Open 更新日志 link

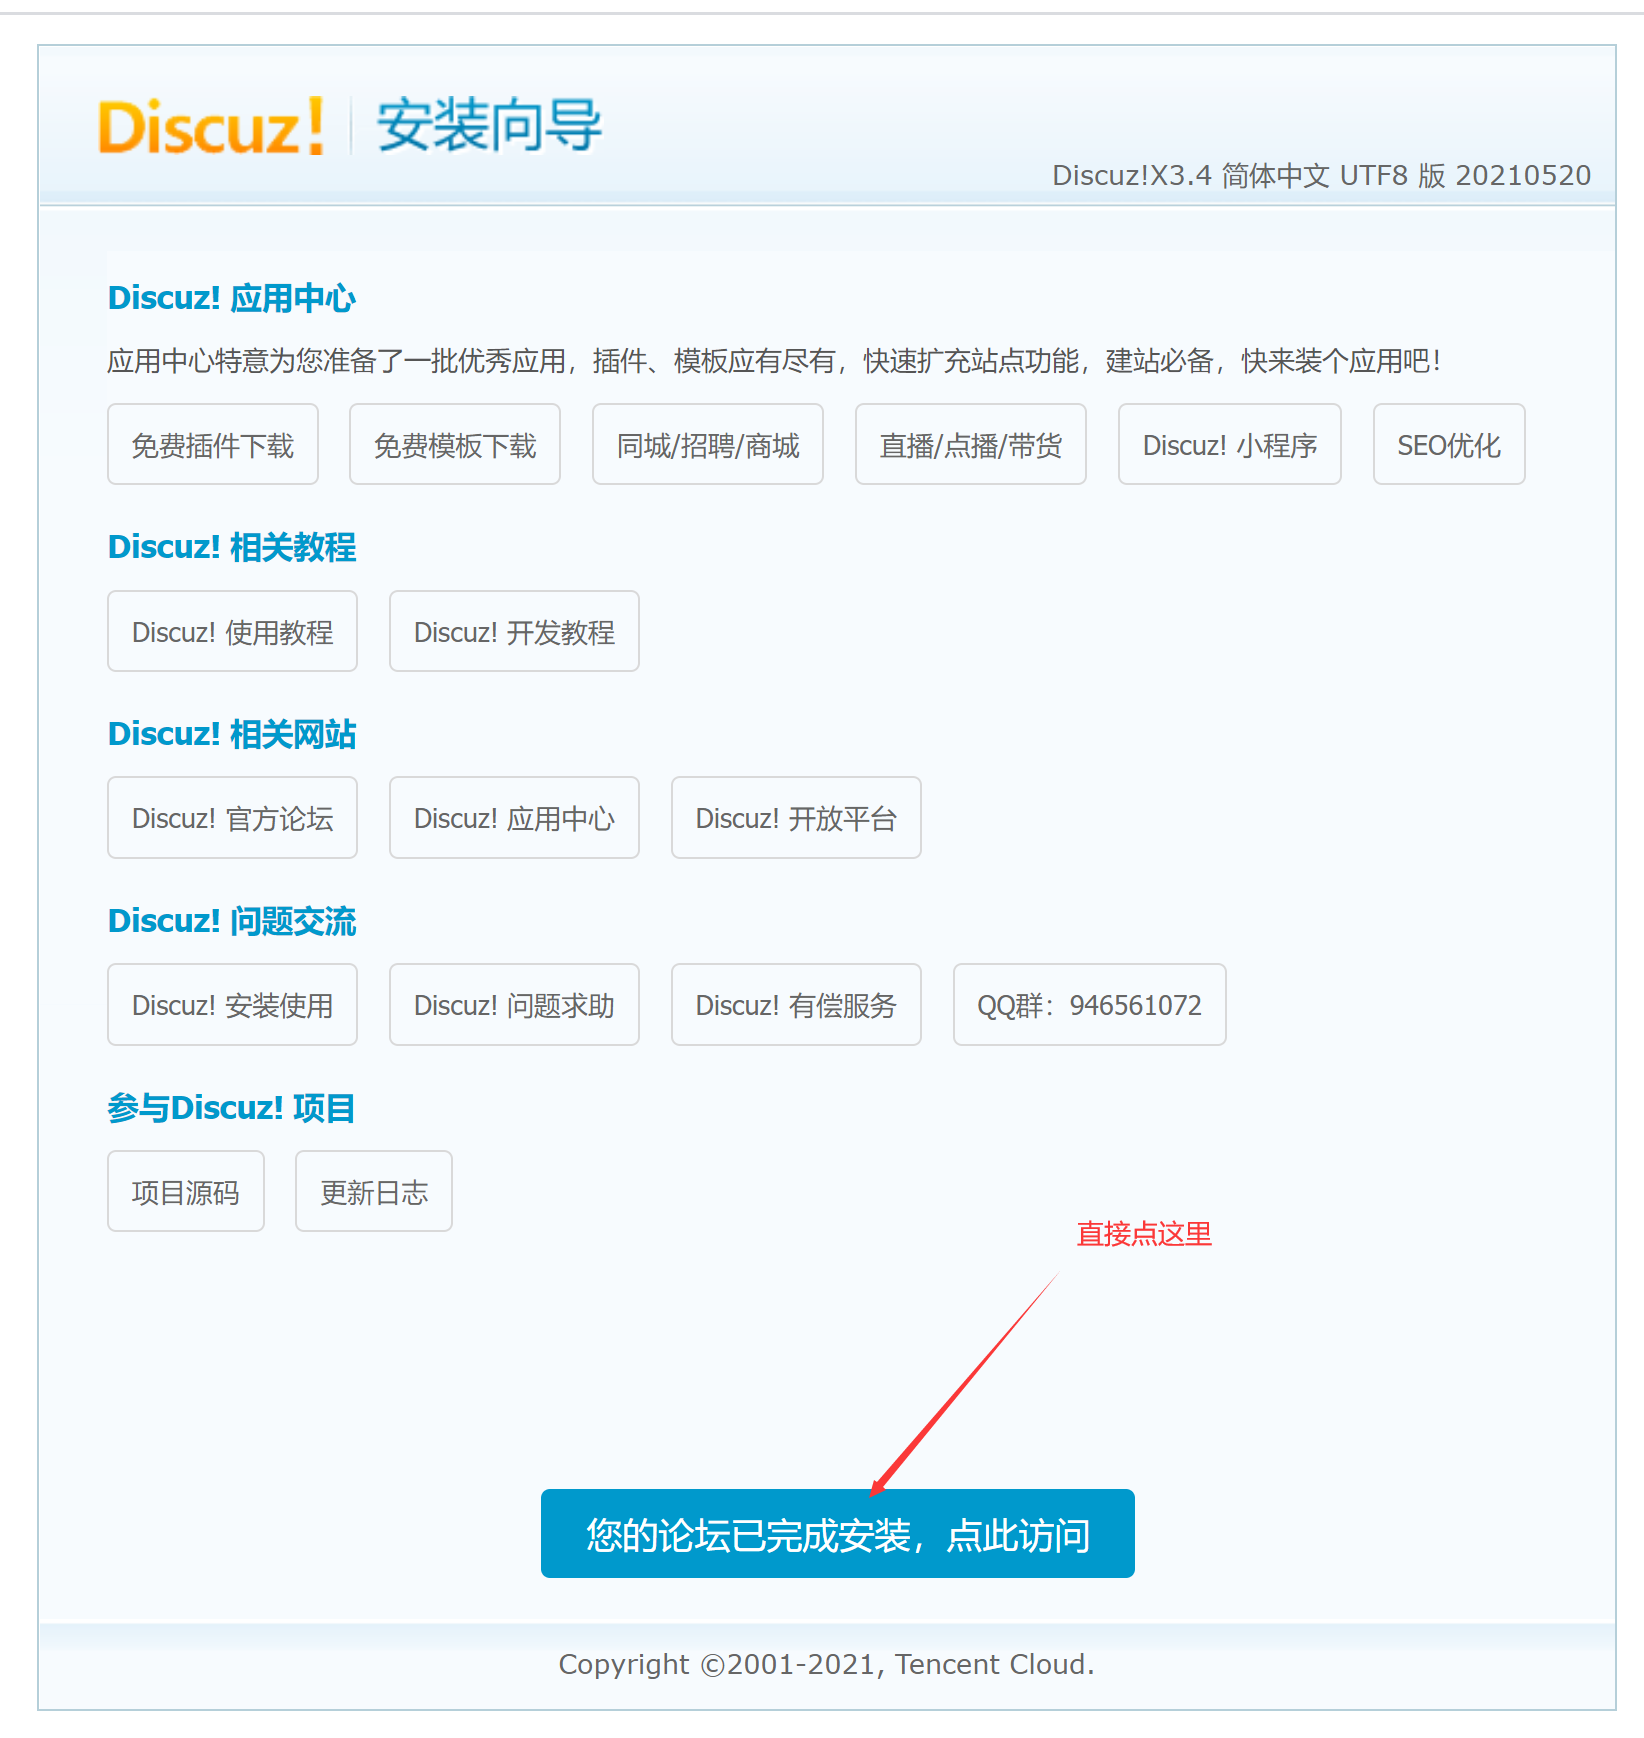[x=374, y=1191]
